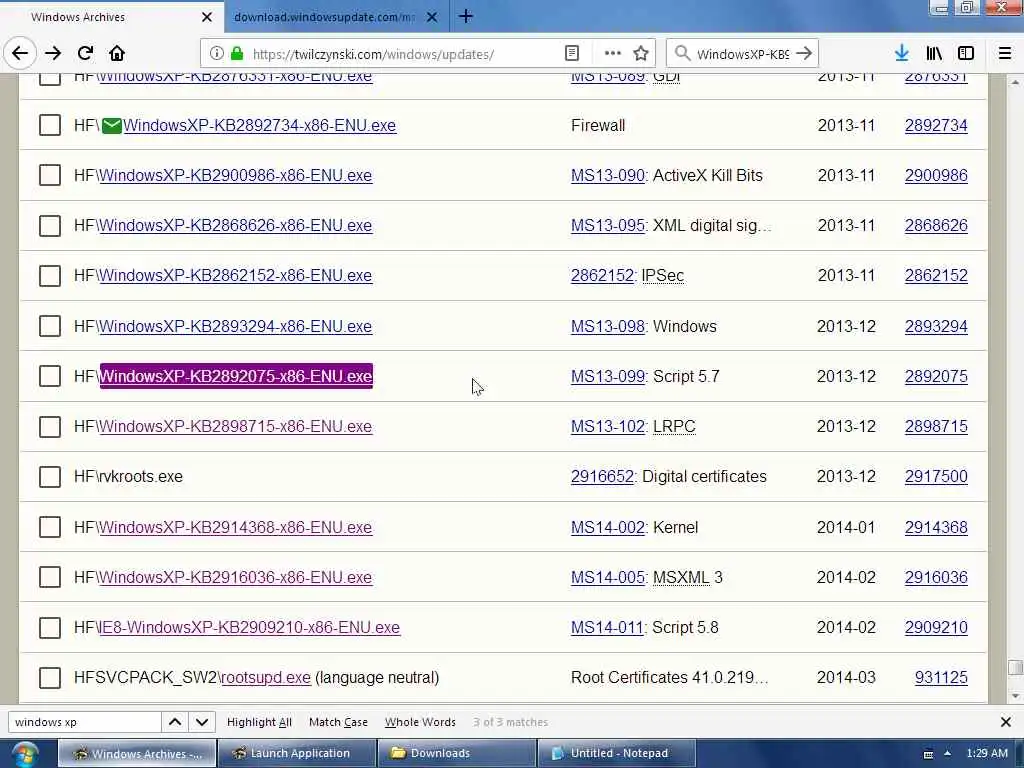Go back to previous page
Screen dimensions: 1024x768
[x=20, y=54]
